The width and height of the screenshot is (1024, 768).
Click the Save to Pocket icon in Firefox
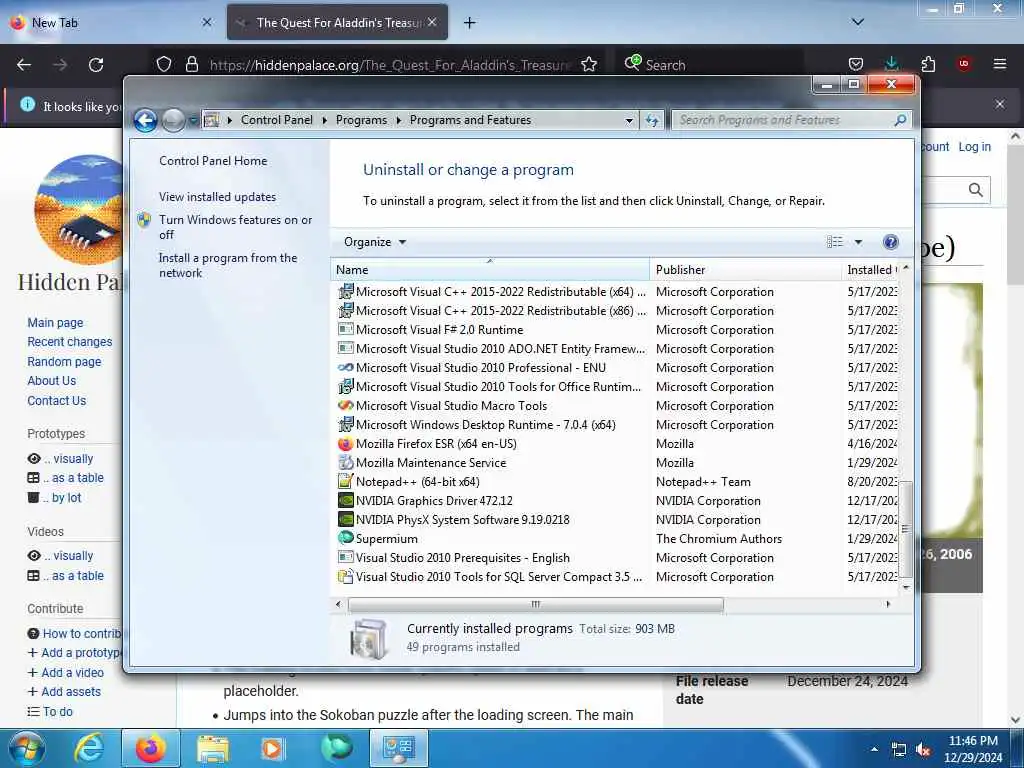tap(856, 64)
